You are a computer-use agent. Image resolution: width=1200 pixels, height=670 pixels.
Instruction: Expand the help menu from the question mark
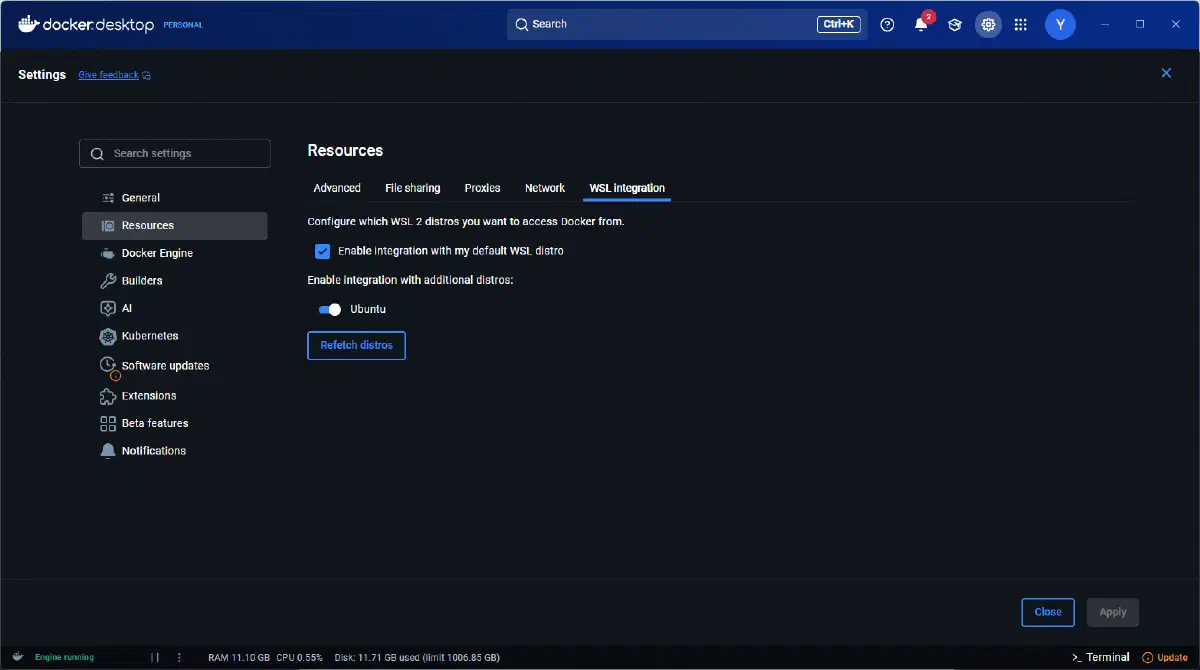coord(887,24)
